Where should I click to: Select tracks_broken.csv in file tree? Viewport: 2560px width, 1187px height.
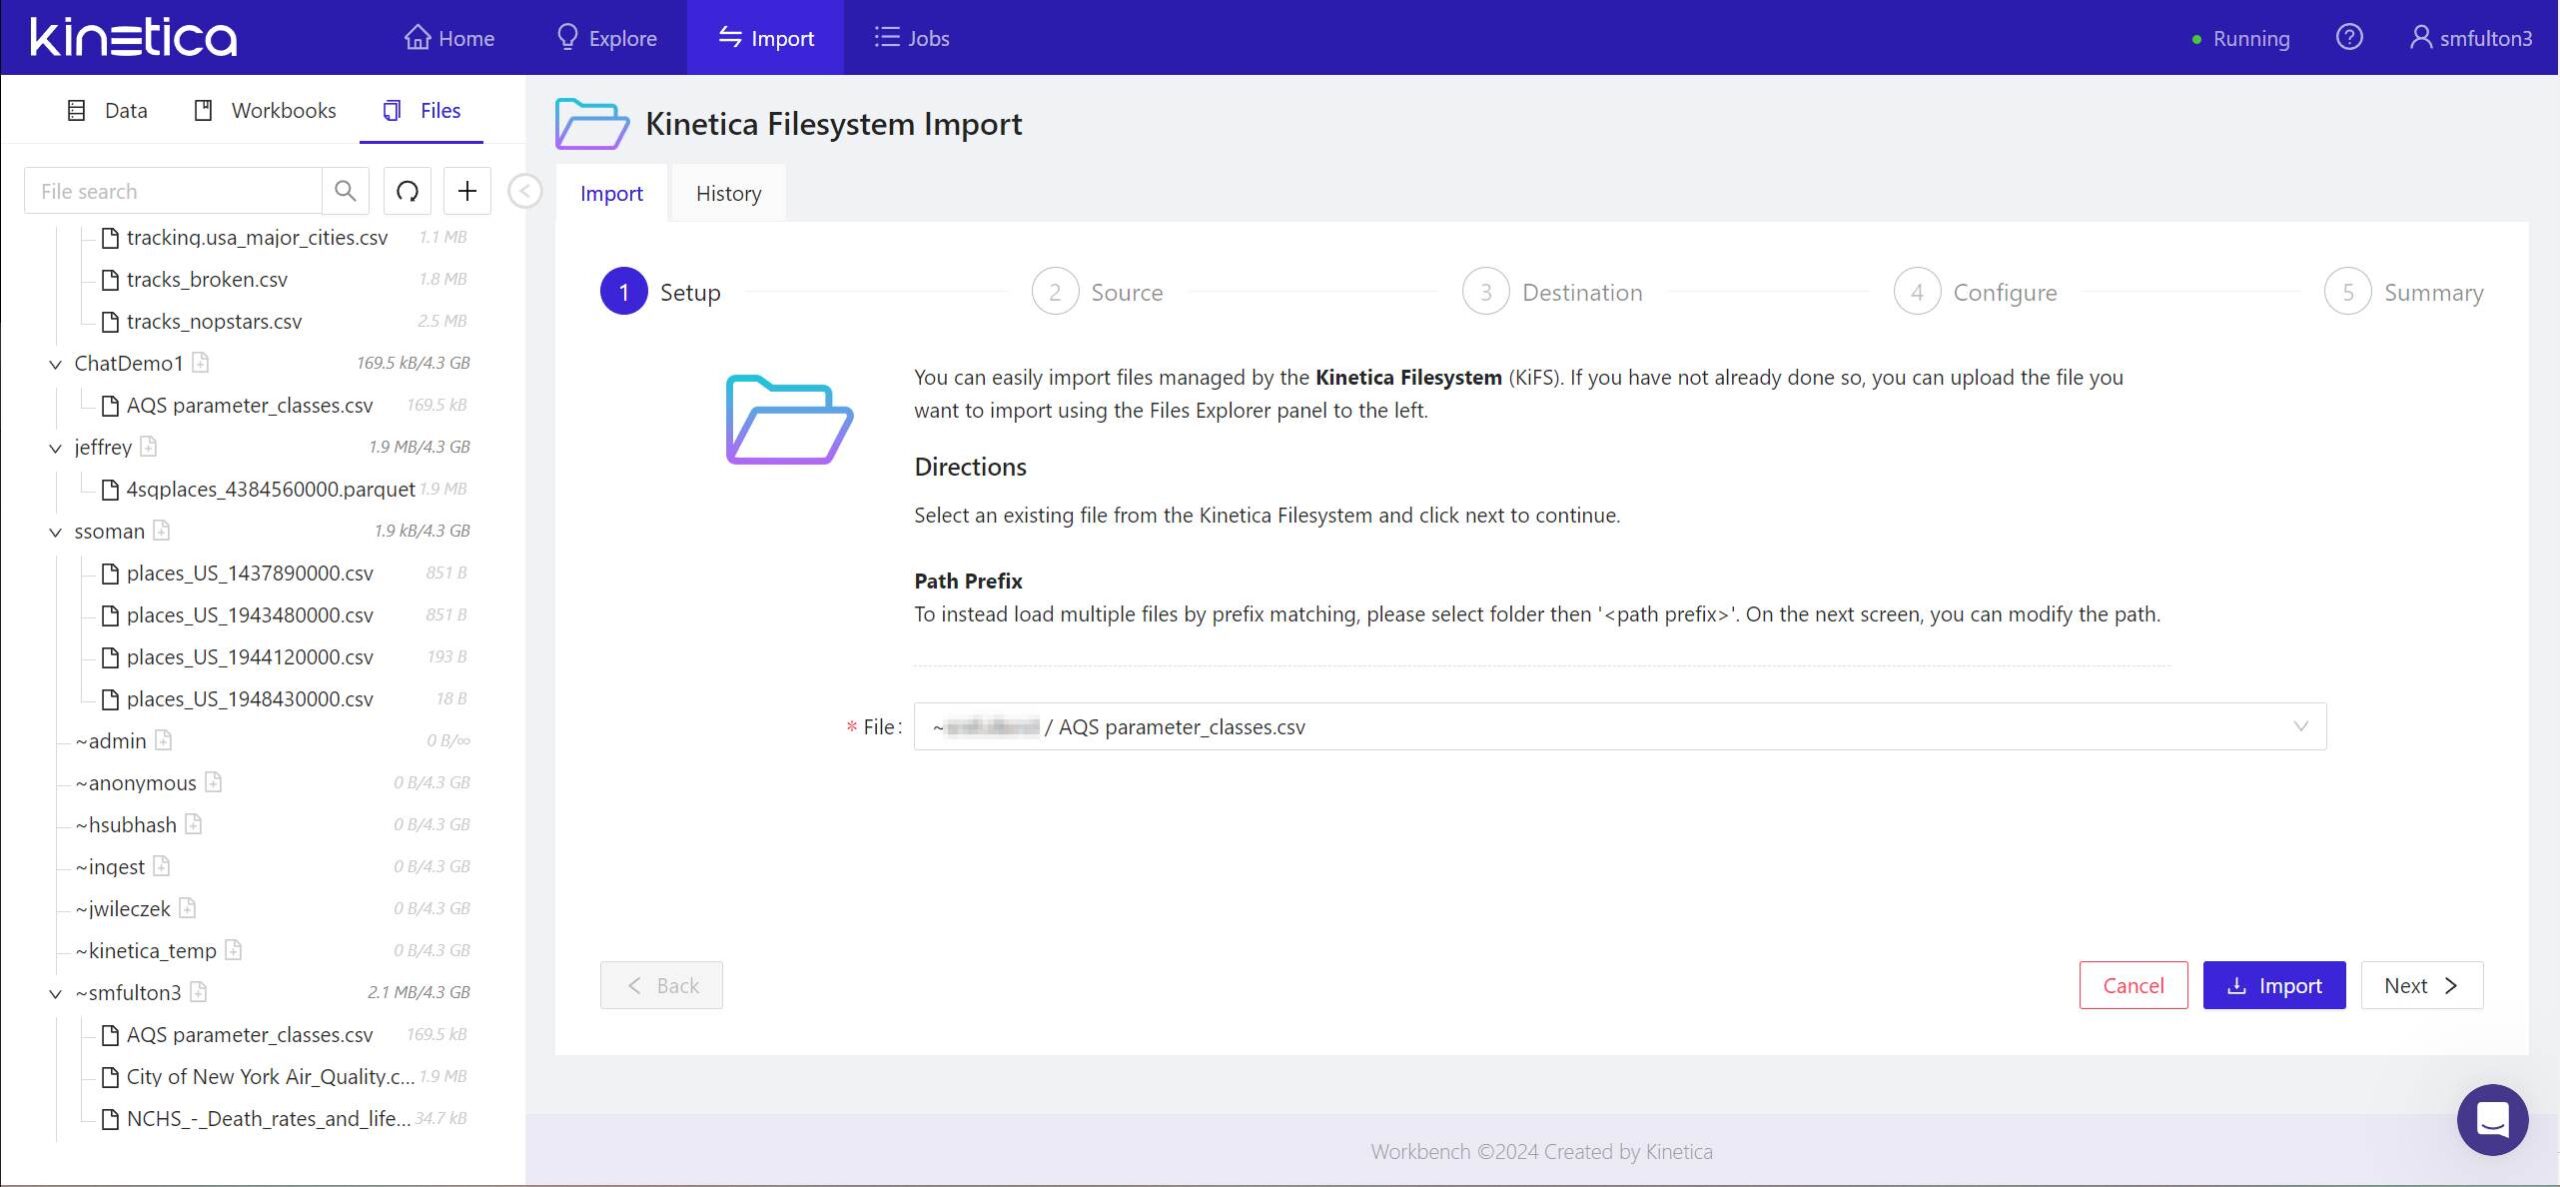(x=206, y=280)
